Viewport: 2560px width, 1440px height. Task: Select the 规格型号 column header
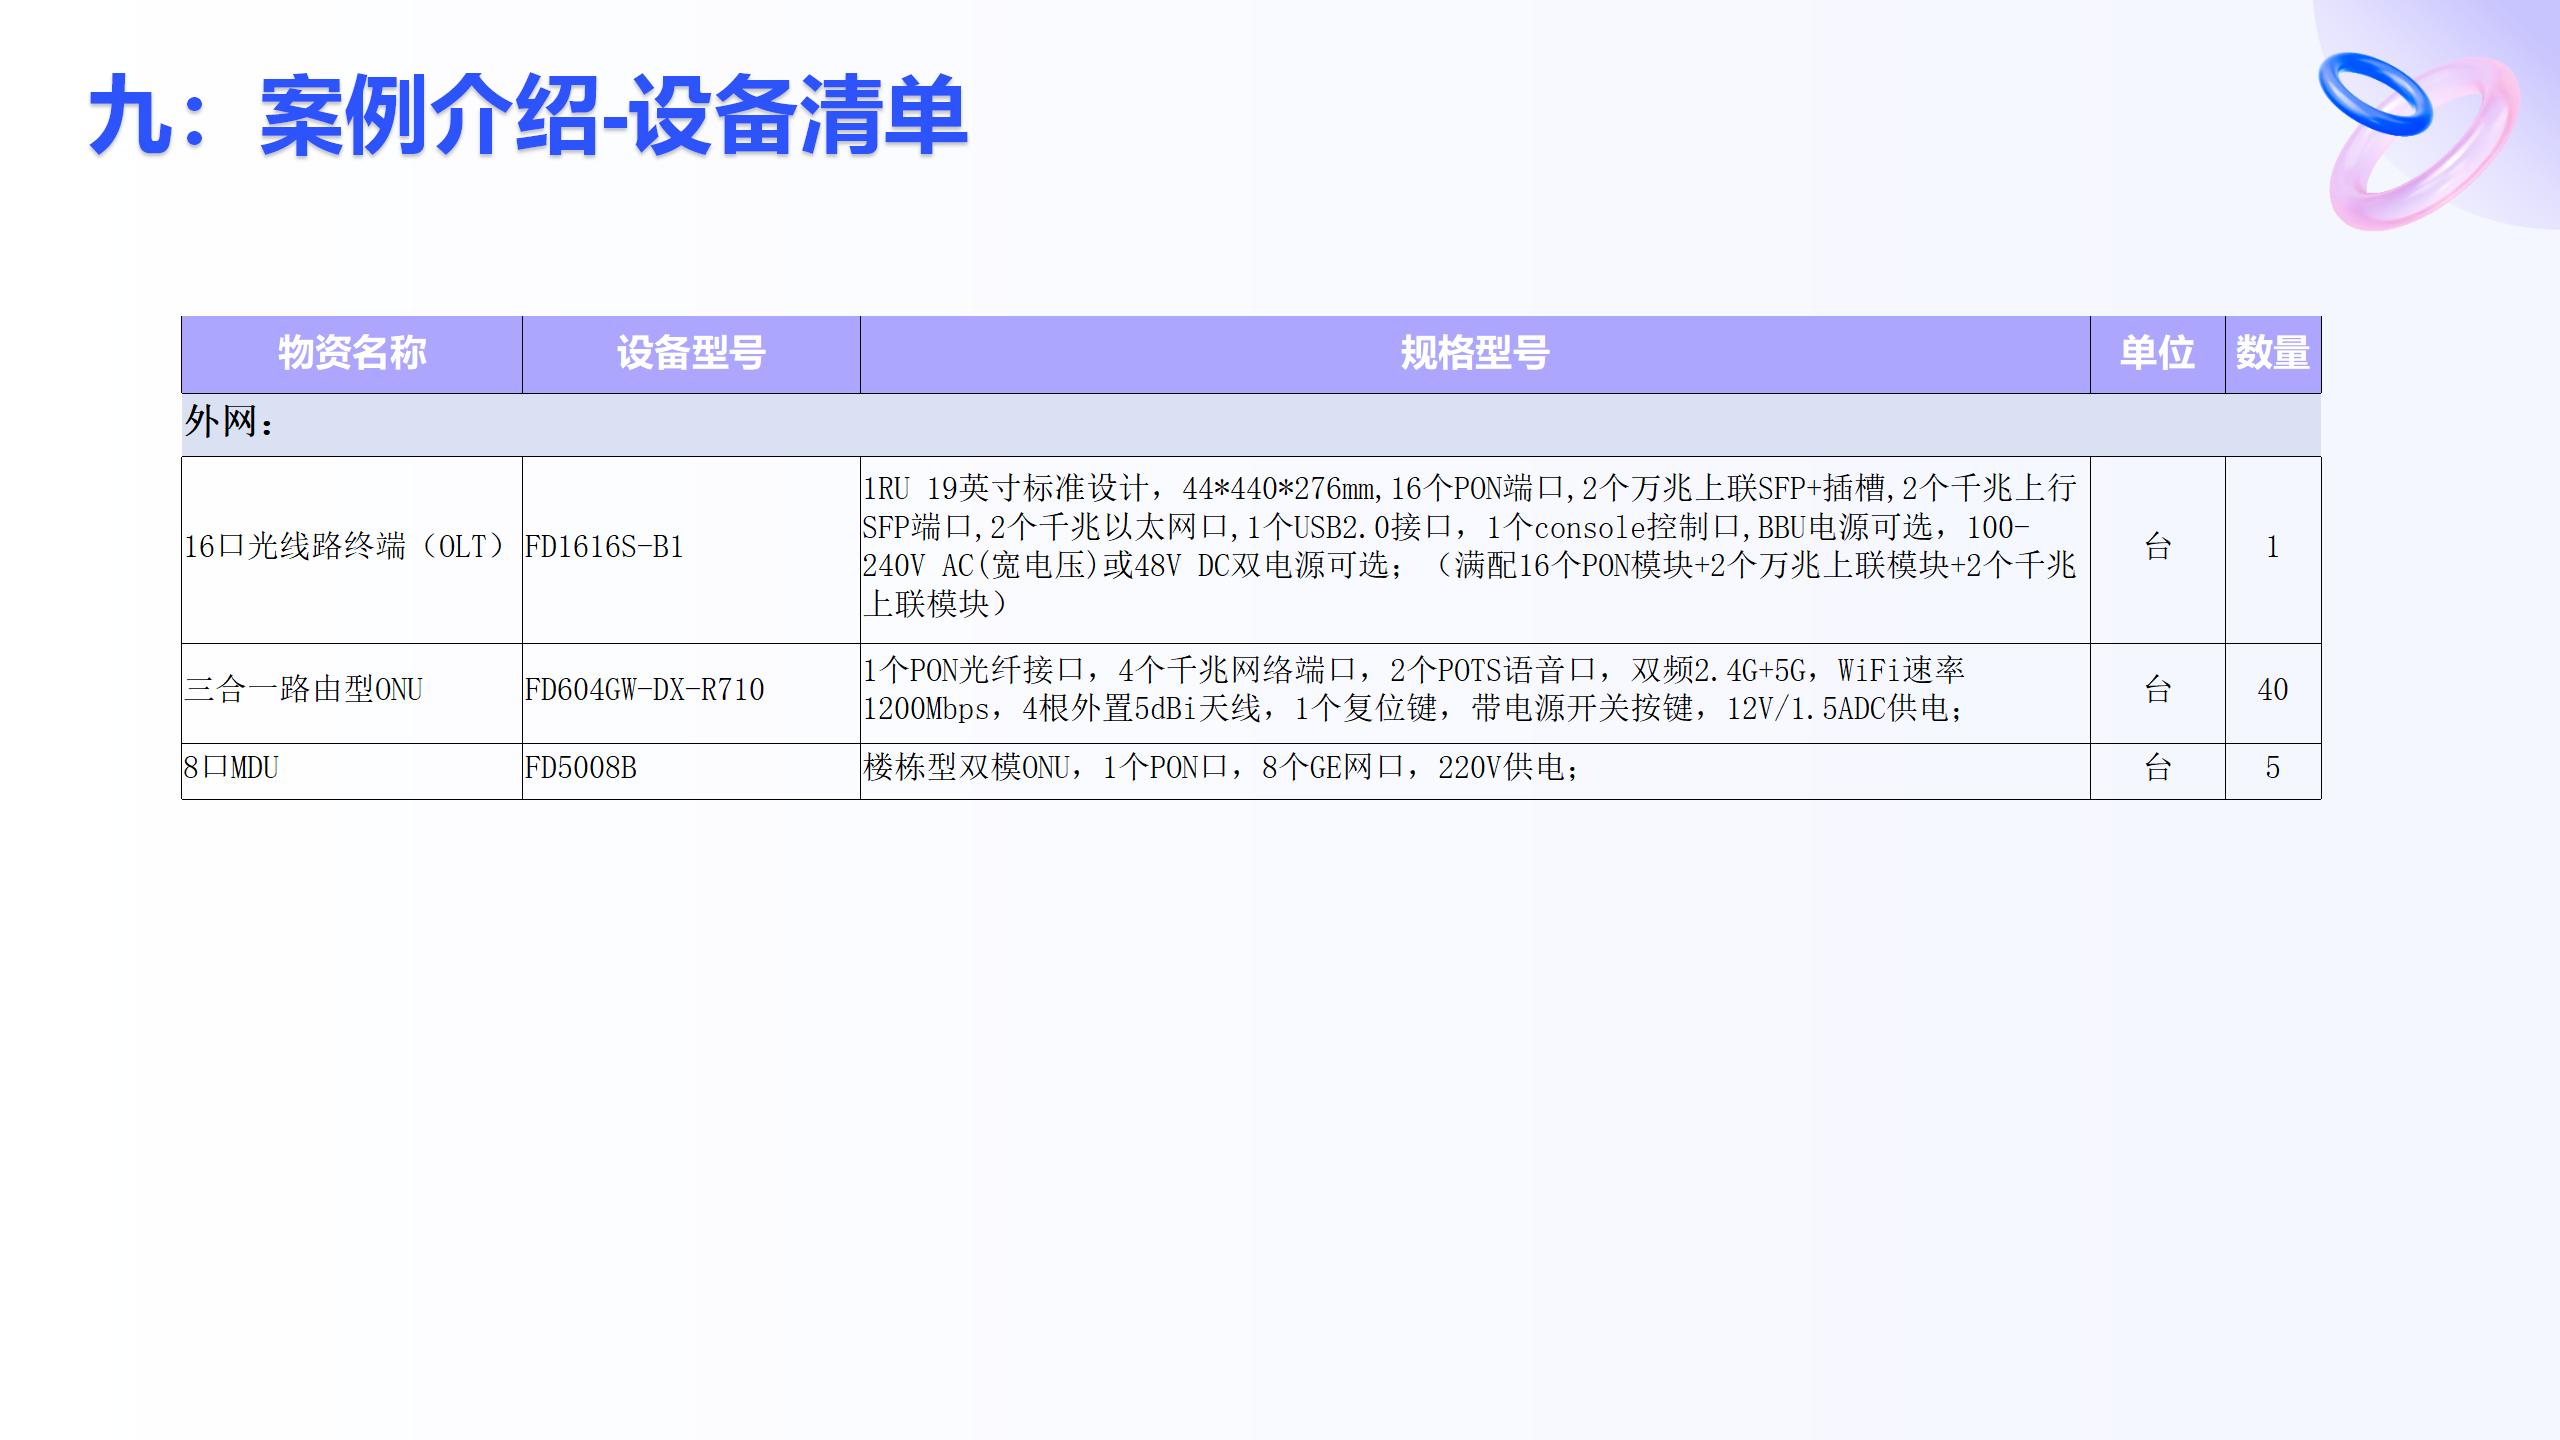(1475, 354)
